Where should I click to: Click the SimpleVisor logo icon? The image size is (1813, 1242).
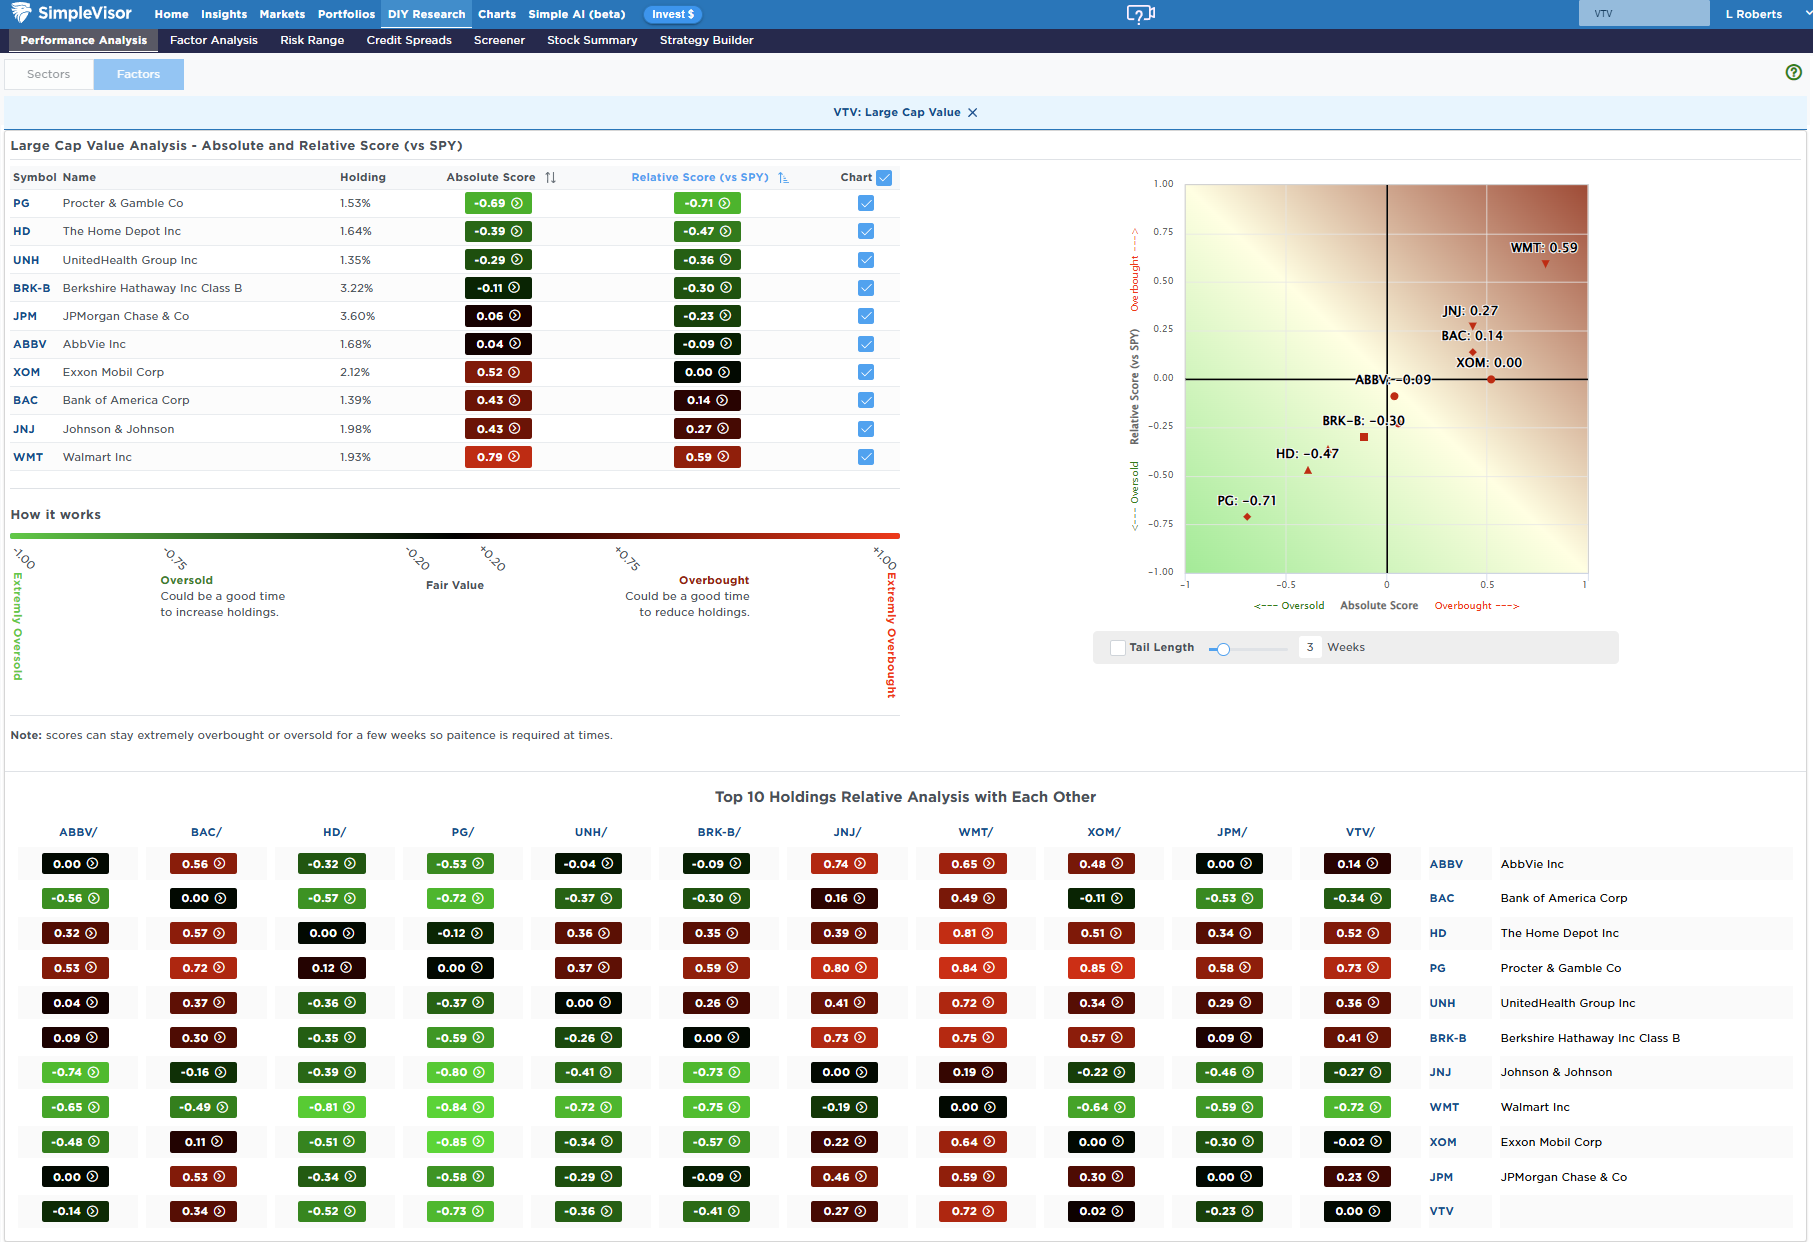tap(20, 13)
